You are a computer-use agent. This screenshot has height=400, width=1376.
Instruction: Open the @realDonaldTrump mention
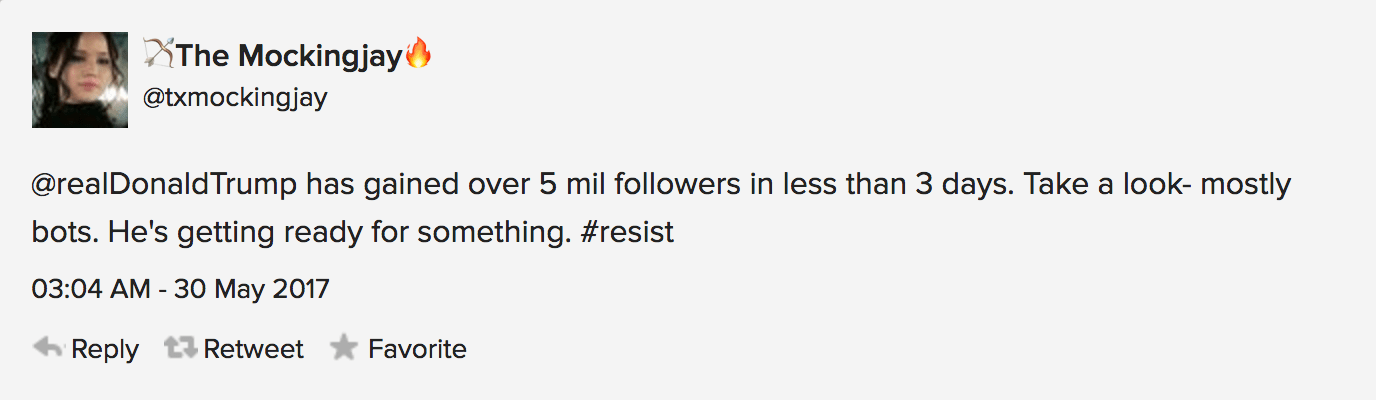pos(164,186)
